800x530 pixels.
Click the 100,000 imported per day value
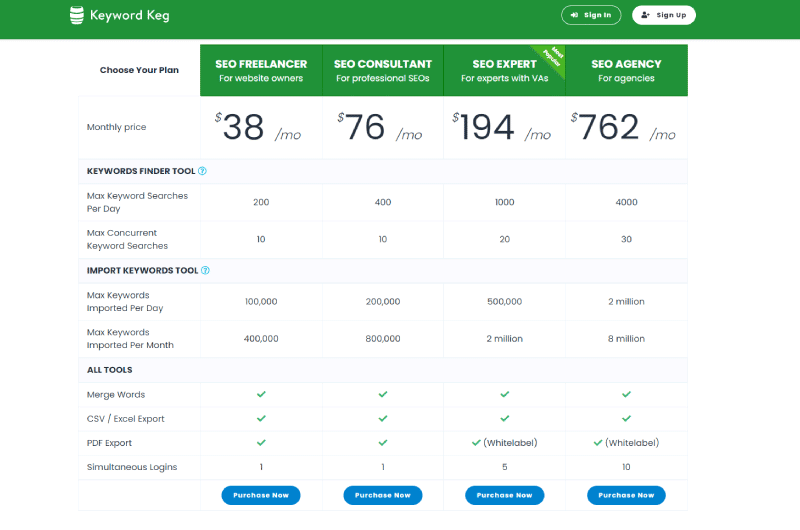pos(261,301)
